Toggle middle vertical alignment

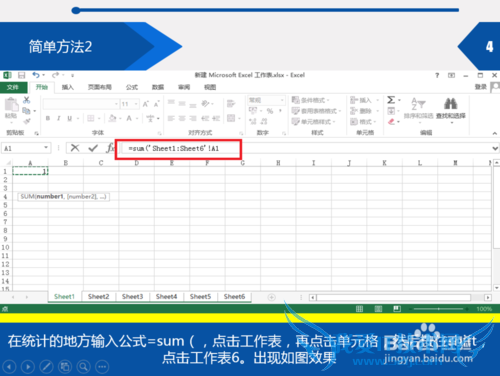182,104
